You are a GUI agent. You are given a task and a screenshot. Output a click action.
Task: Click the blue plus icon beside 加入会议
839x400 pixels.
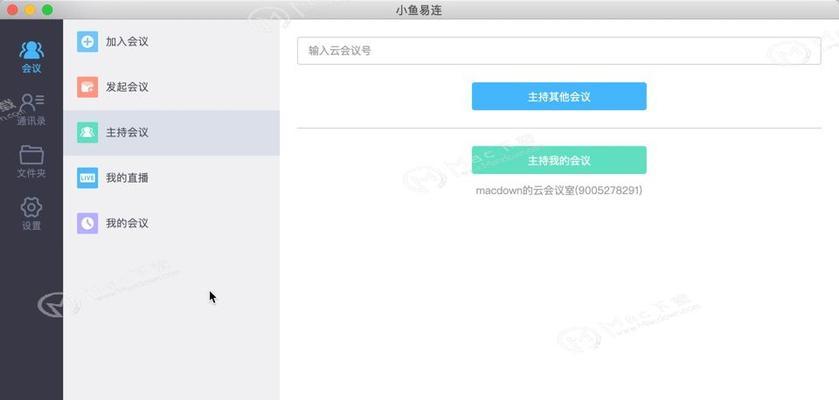coord(87,42)
